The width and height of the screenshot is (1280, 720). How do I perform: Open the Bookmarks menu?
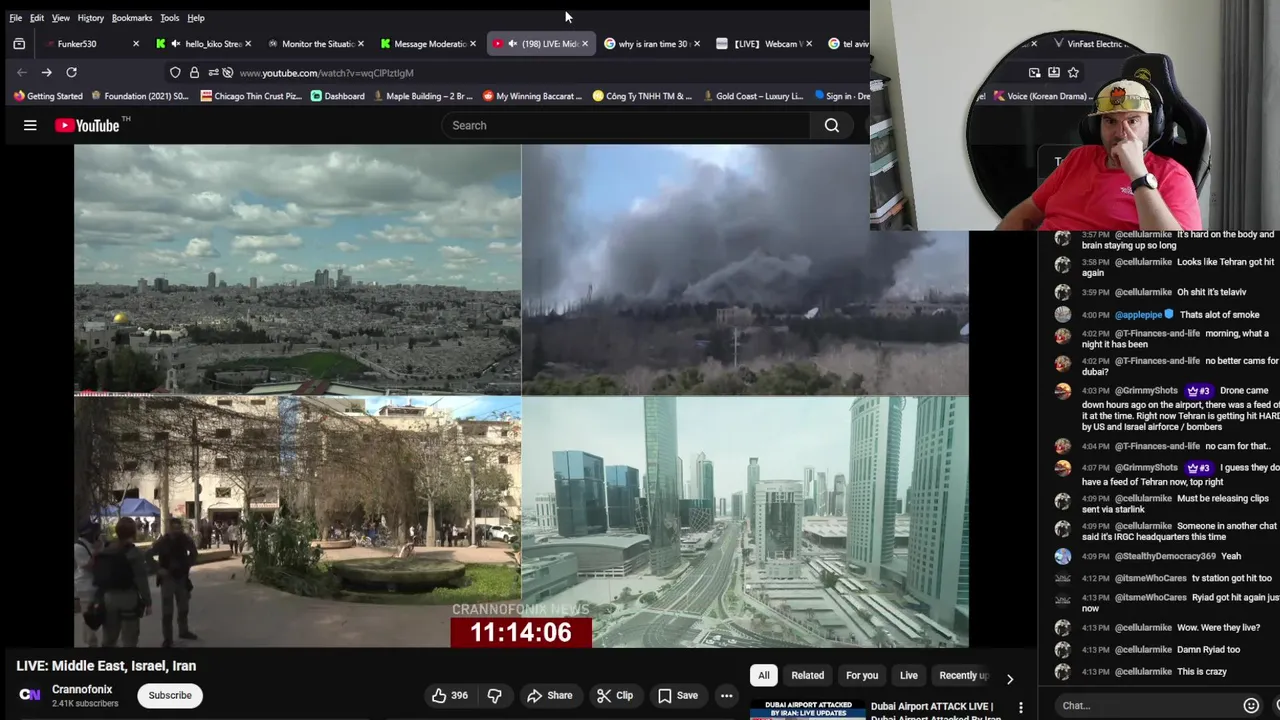(132, 18)
